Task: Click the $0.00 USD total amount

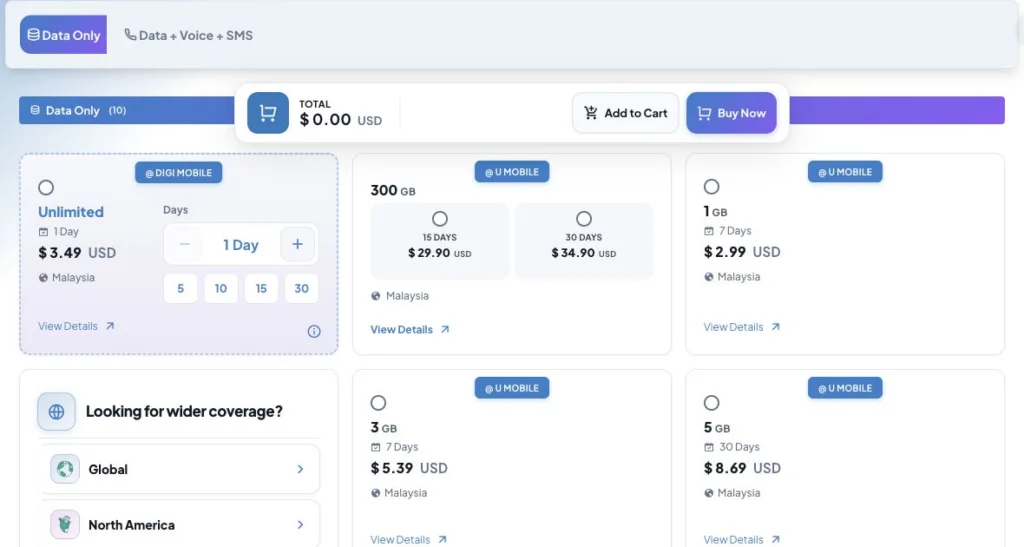Action: 340,120
